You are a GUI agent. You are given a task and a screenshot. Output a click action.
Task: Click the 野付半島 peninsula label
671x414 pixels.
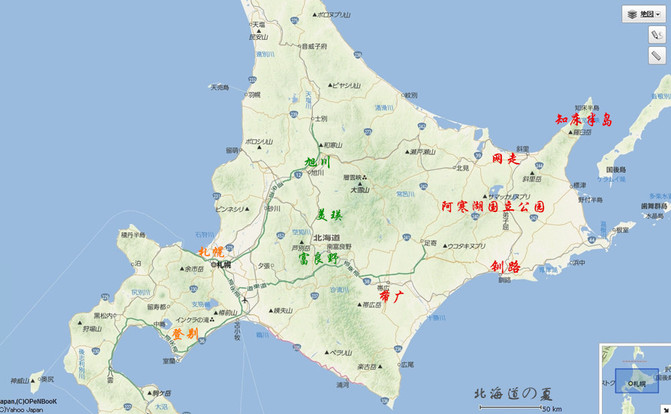tap(591, 200)
